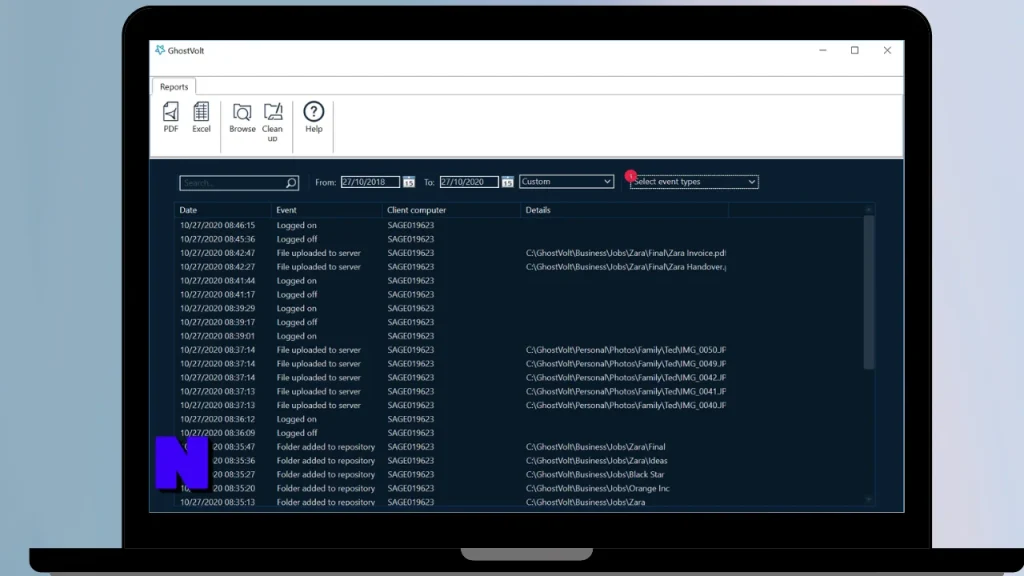Select the Logged on row at 08:36:12
The image size is (1024, 576).
tap(519, 419)
